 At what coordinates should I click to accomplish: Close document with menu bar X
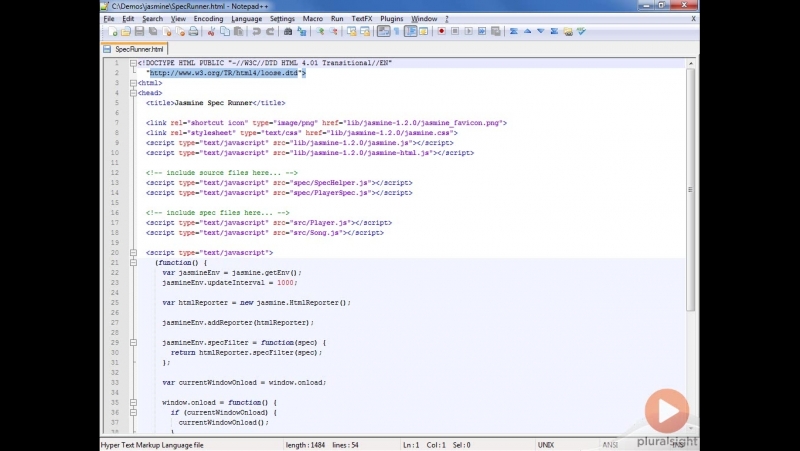pos(693,19)
